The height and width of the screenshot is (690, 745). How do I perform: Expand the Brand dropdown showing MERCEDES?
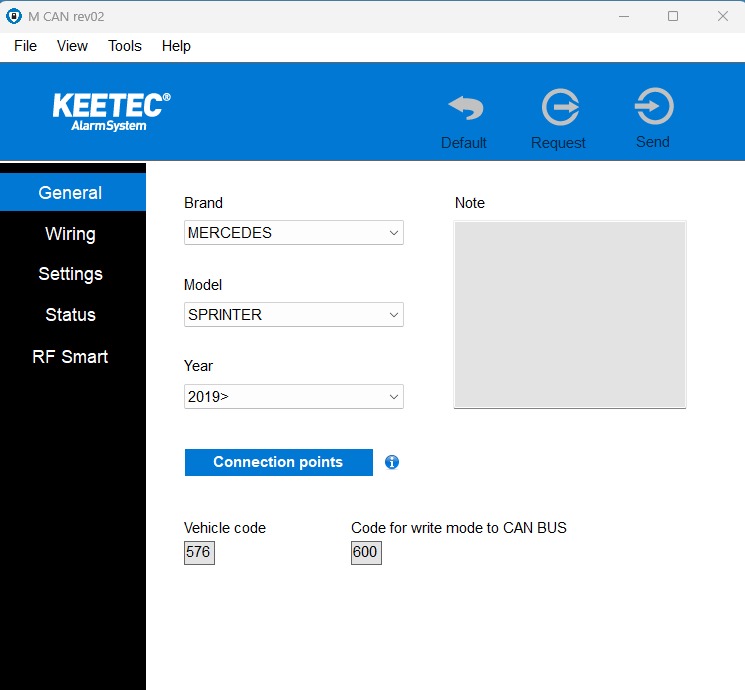point(294,233)
